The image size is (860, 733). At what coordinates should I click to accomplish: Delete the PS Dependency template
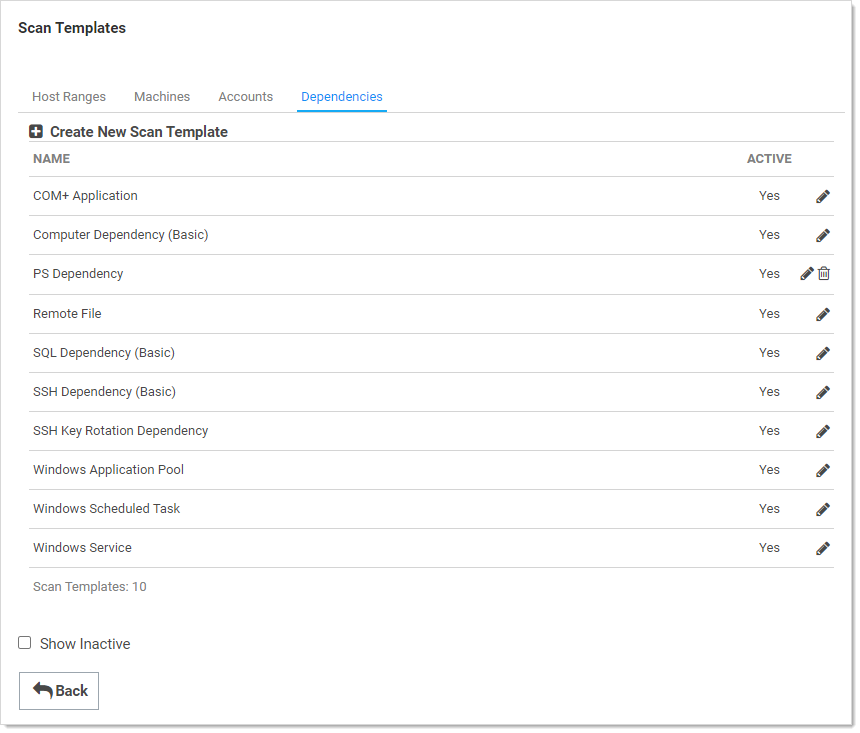tap(824, 274)
